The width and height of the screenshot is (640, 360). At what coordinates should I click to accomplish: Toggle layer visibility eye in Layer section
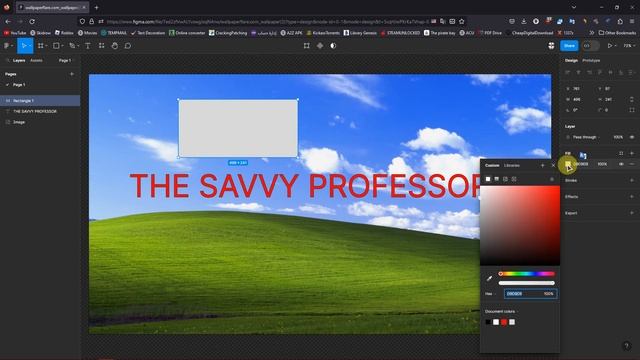click(632, 137)
